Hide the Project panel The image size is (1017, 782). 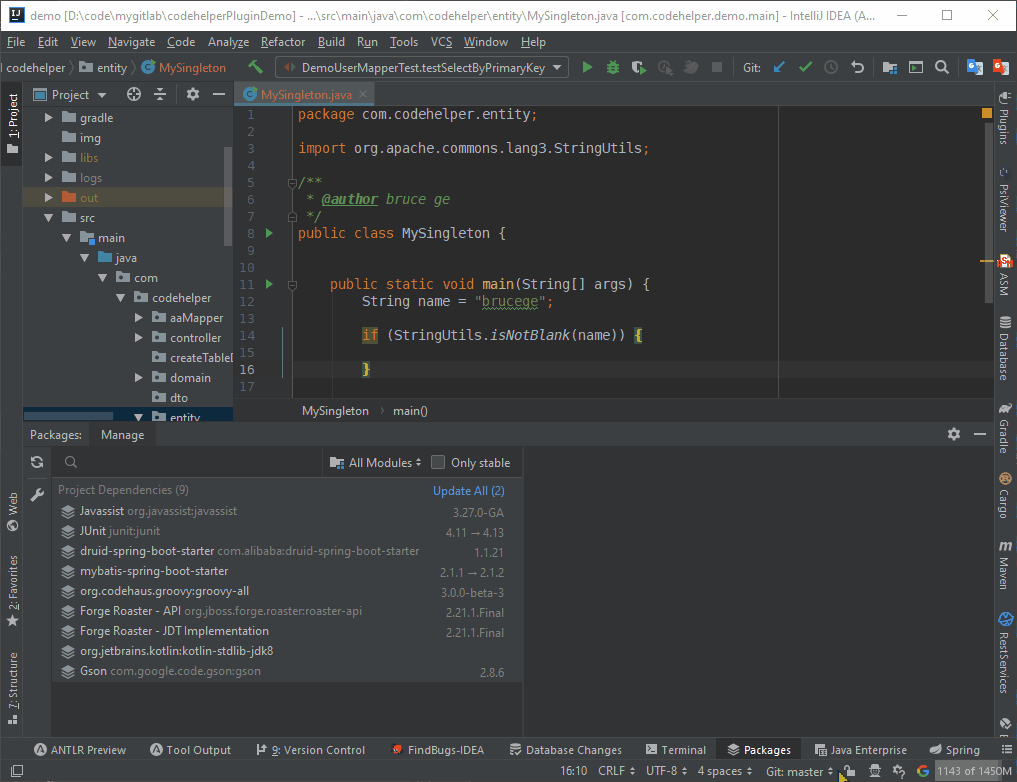click(219, 95)
